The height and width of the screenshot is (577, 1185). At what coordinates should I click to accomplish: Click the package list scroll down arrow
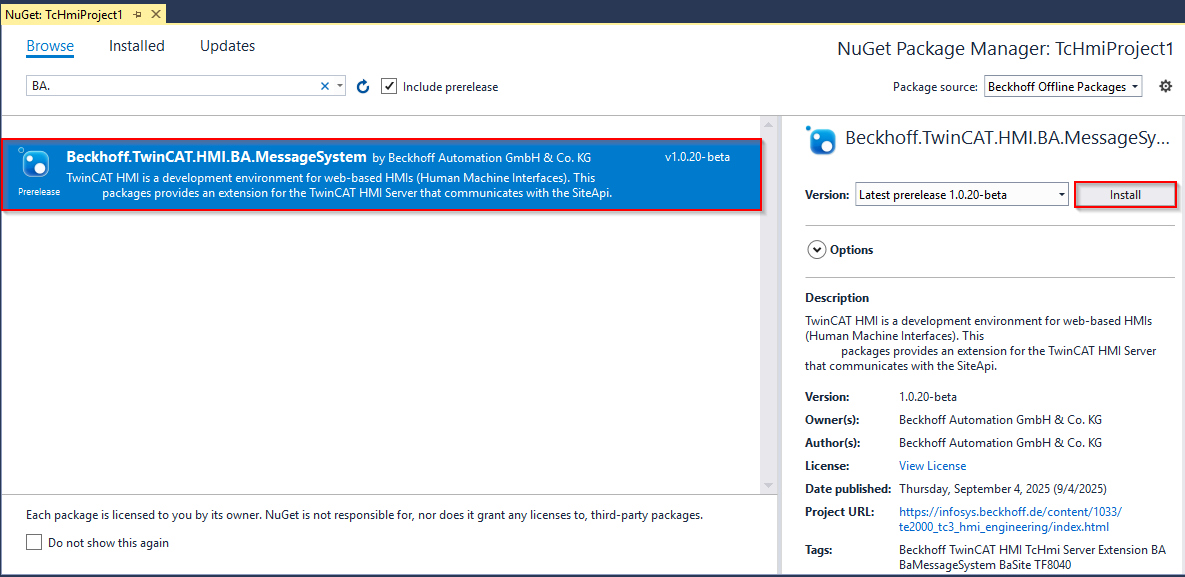tap(768, 485)
